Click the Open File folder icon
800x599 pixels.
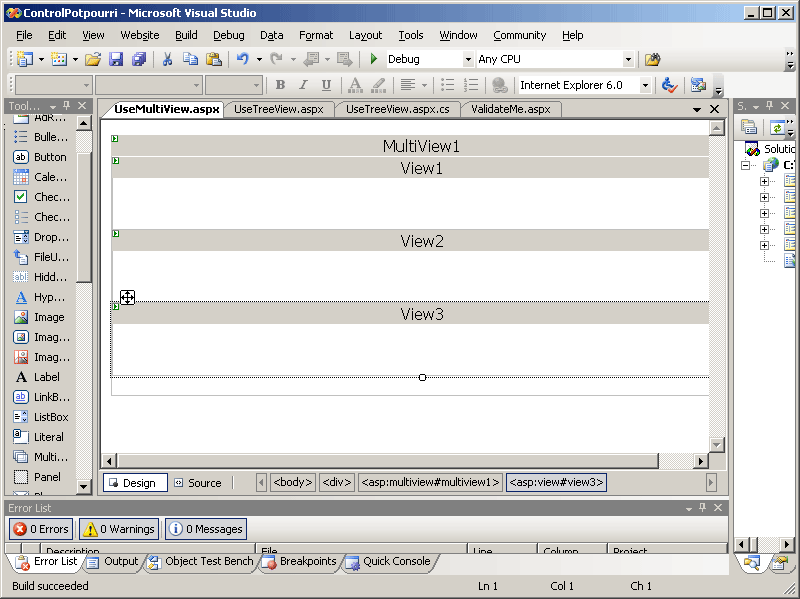click(x=92, y=60)
